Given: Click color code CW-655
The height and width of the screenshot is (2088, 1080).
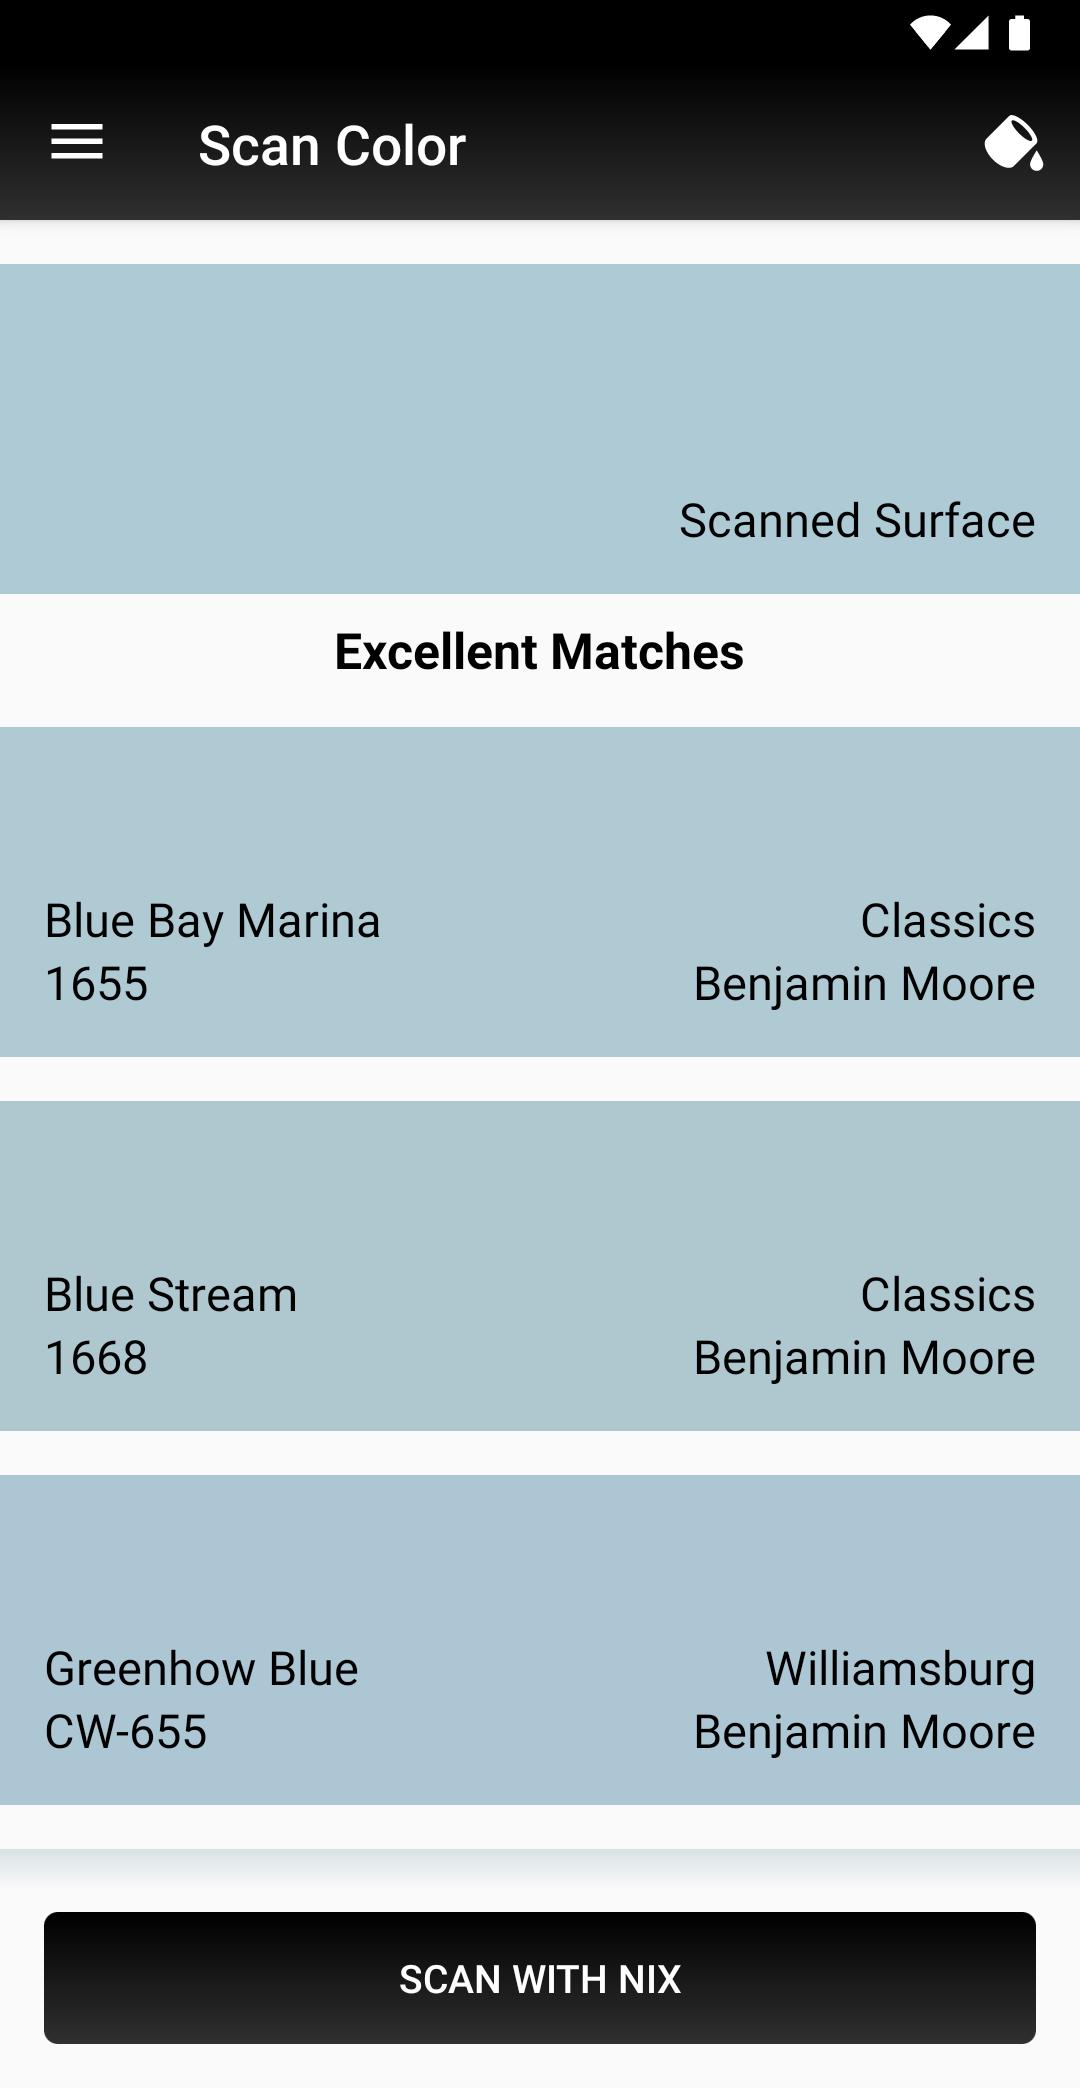Looking at the screenshot, I should click(126, 1732).
